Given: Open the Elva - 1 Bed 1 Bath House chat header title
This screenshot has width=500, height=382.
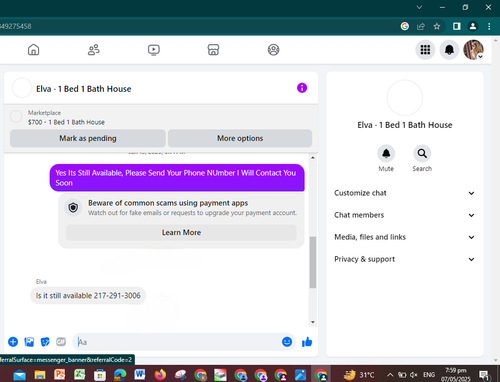Looking at the screenshot, I should (84, 89).
